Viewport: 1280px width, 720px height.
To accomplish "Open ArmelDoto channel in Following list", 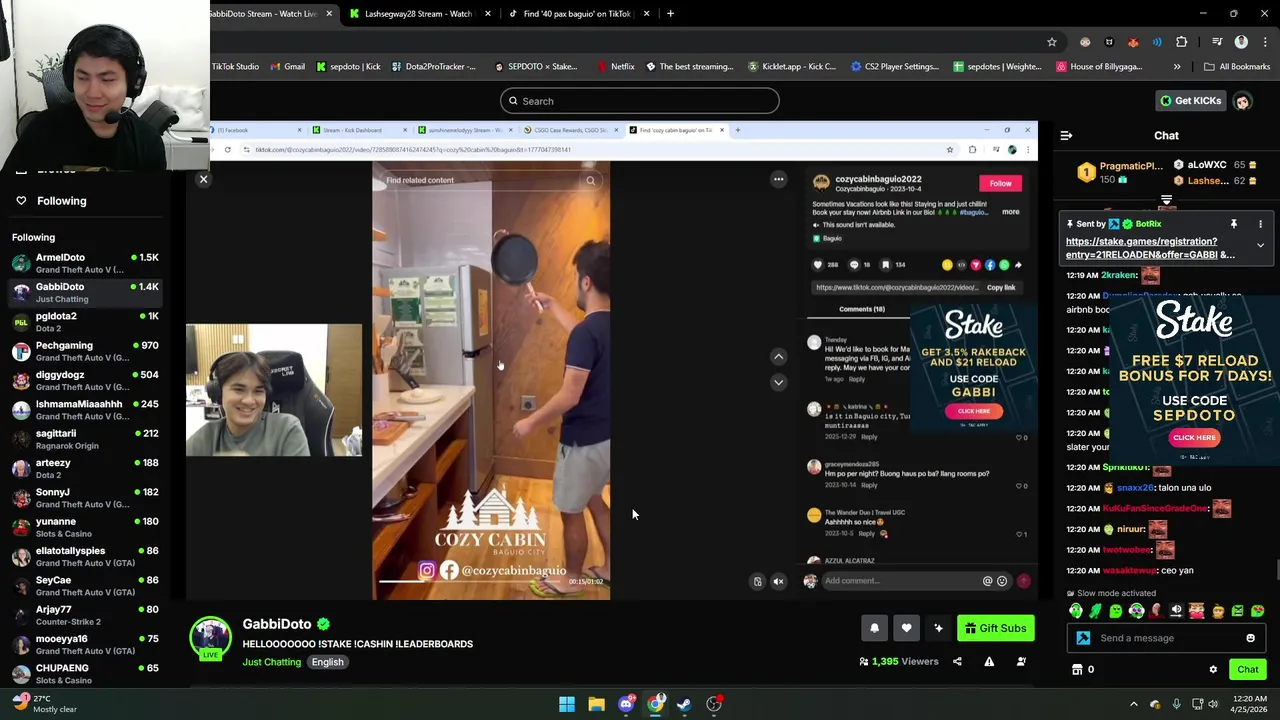I will click(x=84, y=263).
